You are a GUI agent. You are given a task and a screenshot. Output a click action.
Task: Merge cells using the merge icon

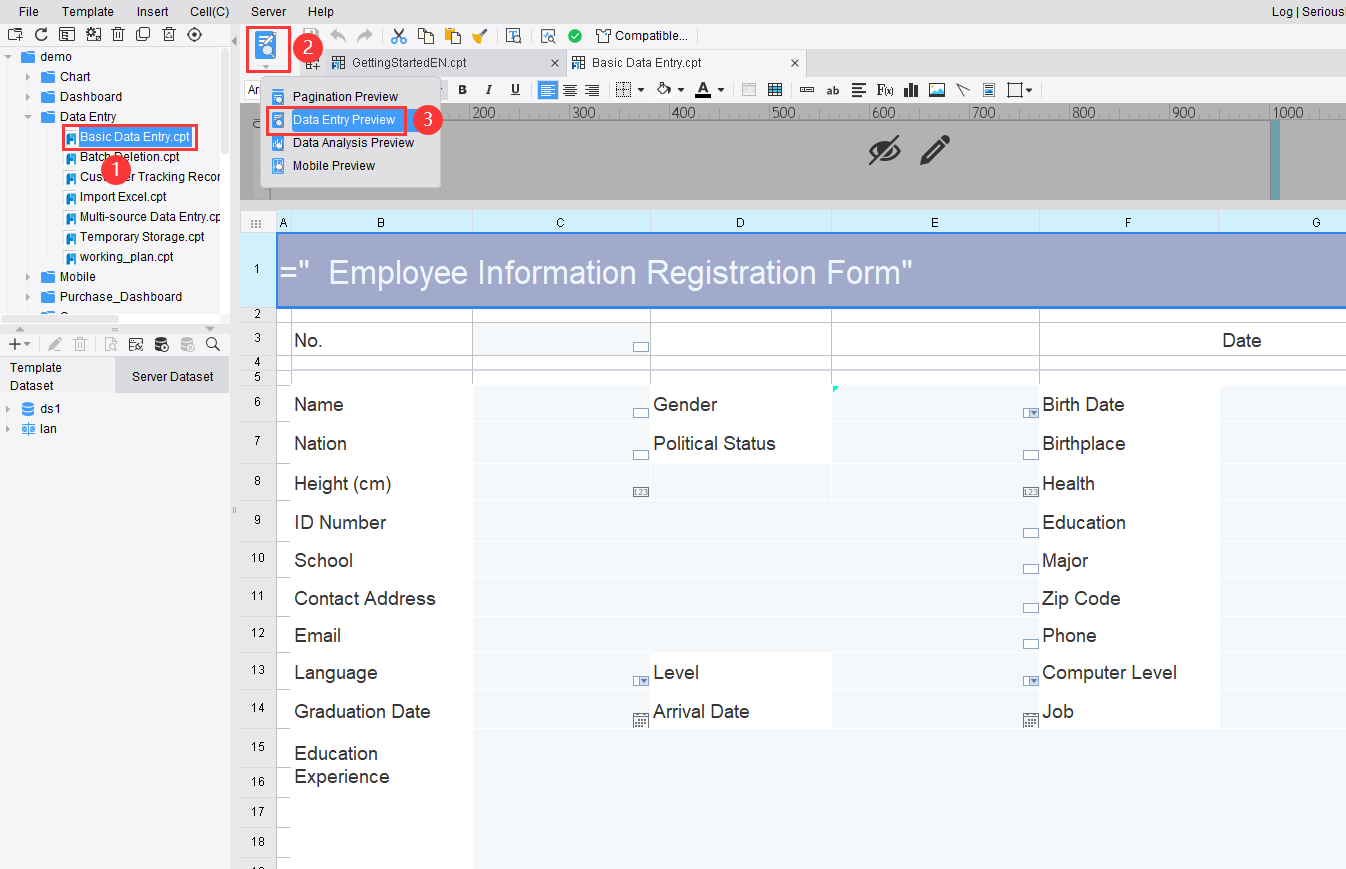pyautogui.click(x=775, y=90)
